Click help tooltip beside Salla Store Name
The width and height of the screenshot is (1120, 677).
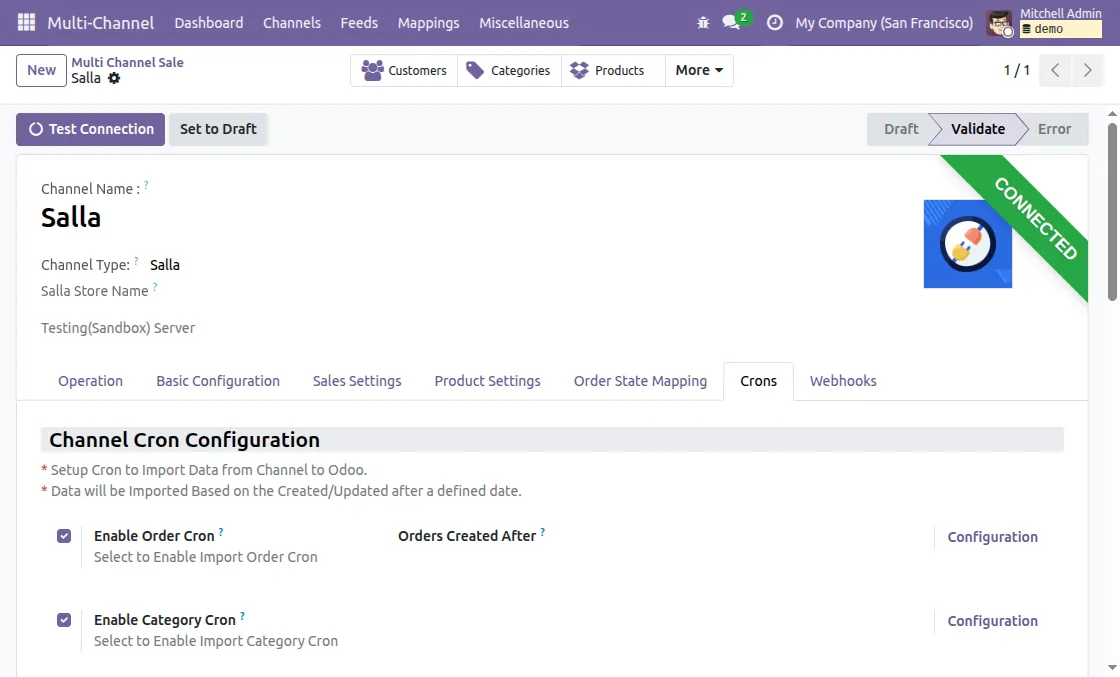click(155, 287)
